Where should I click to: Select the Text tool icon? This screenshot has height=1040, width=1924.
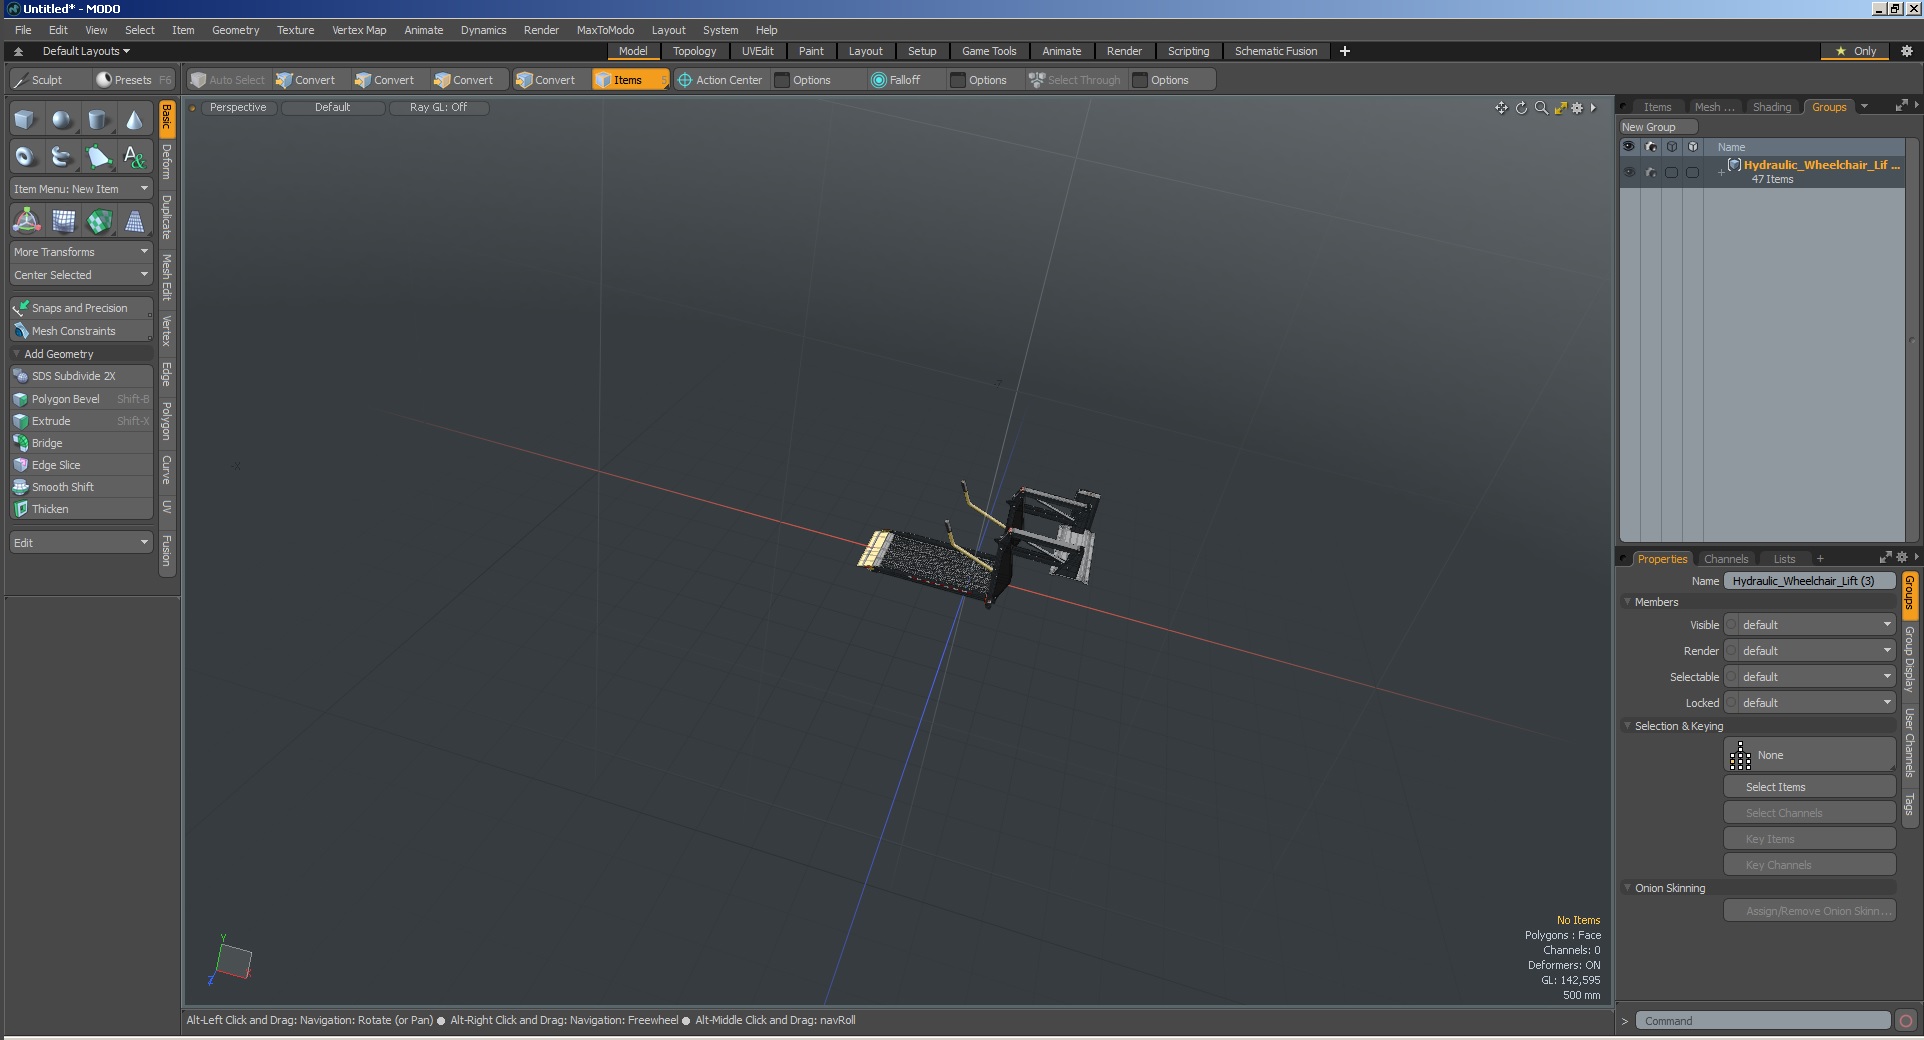[134, 156]
